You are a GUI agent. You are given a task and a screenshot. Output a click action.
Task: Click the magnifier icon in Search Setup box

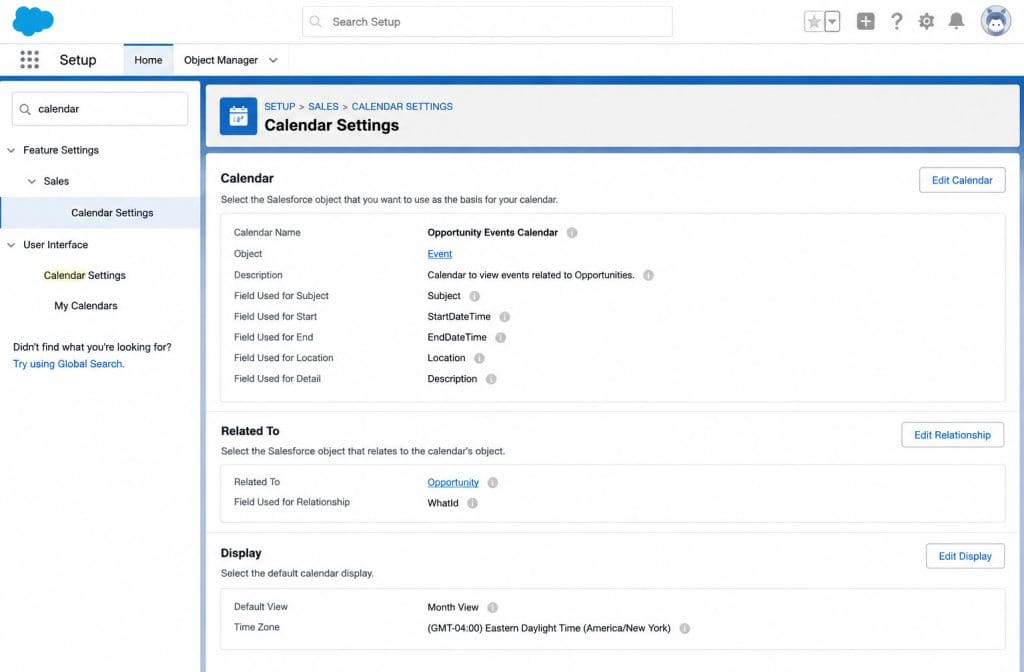click(315, 22)
